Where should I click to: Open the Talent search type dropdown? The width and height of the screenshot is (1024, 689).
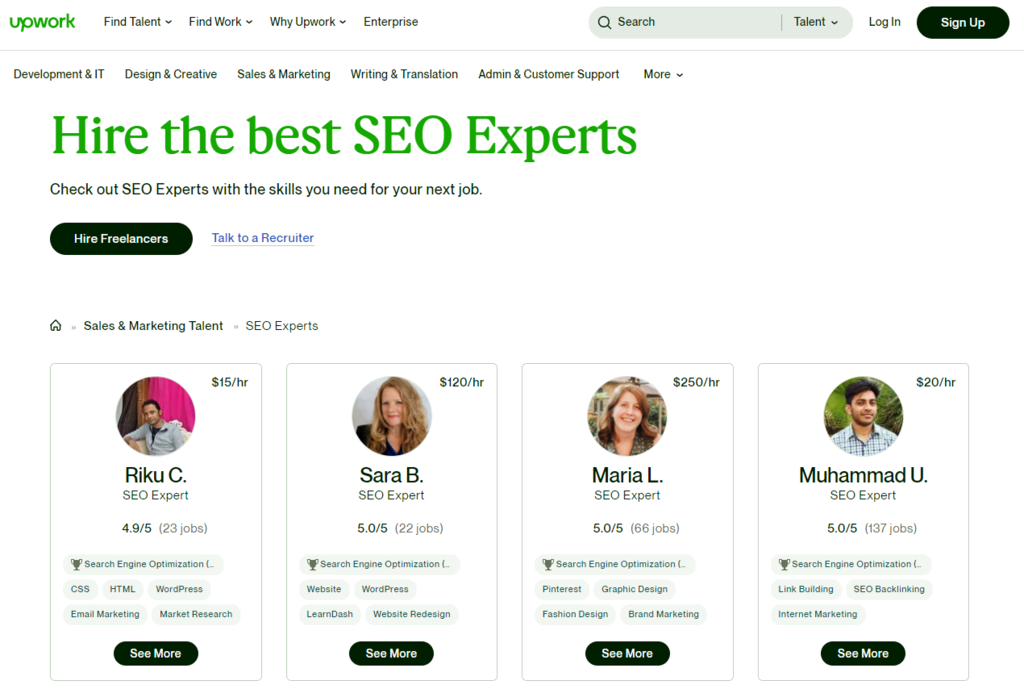[816, 22]
